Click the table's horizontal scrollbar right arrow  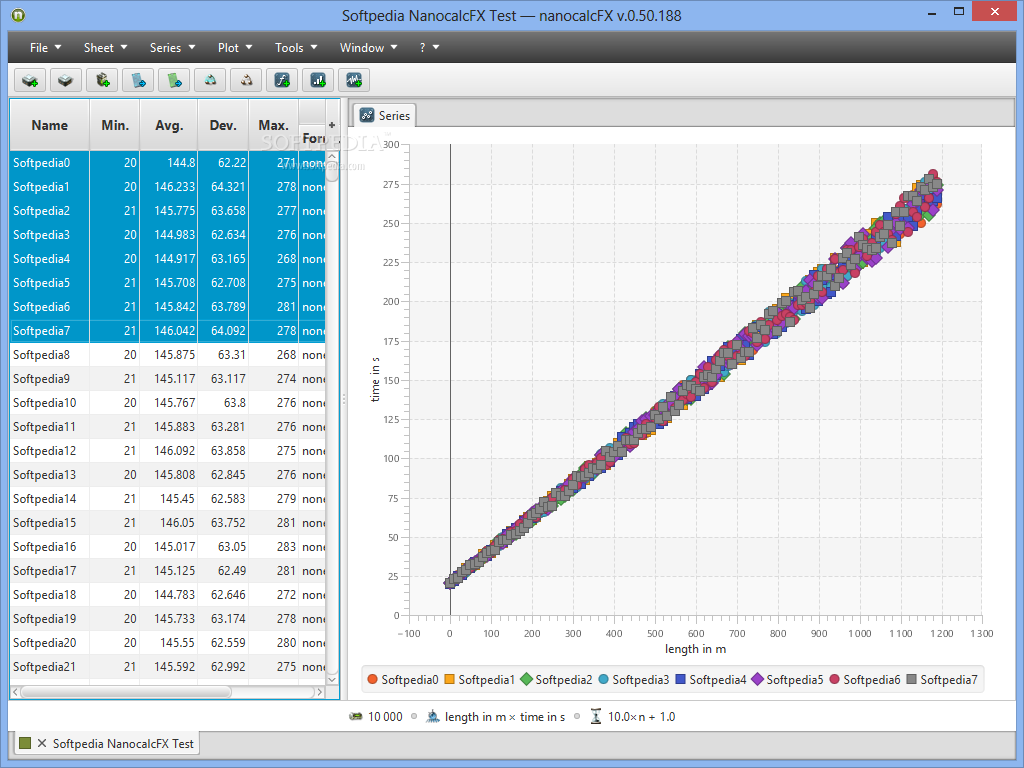pos(319,692)
